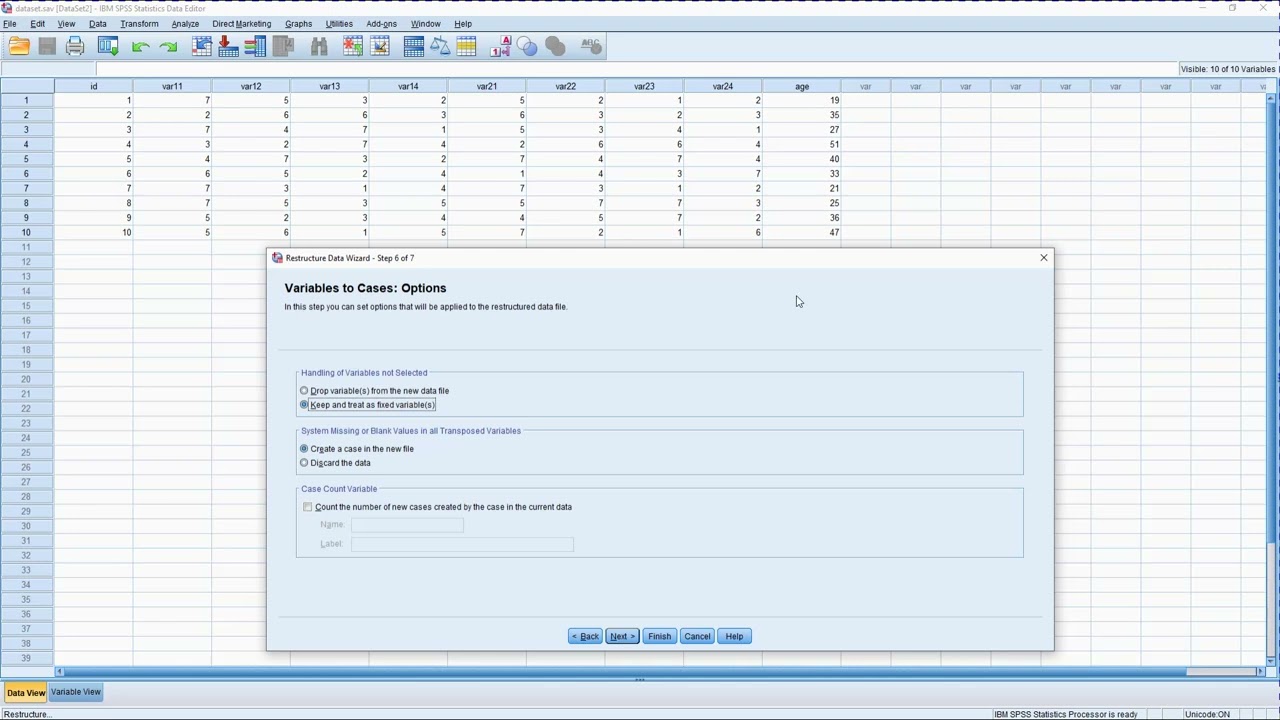
Task: Select row 1 header in data grid
Action: click(x=27, y=100)
